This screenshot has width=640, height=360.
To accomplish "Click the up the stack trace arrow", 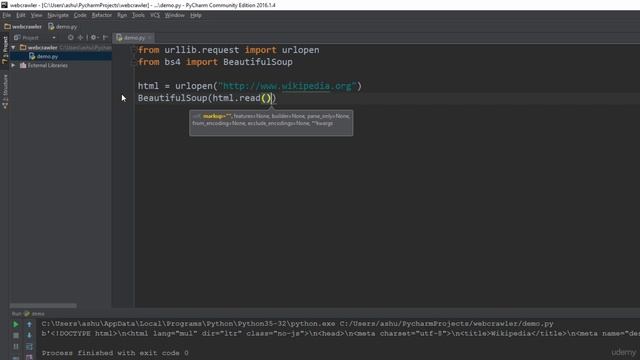I will click(x=29, y=324).
